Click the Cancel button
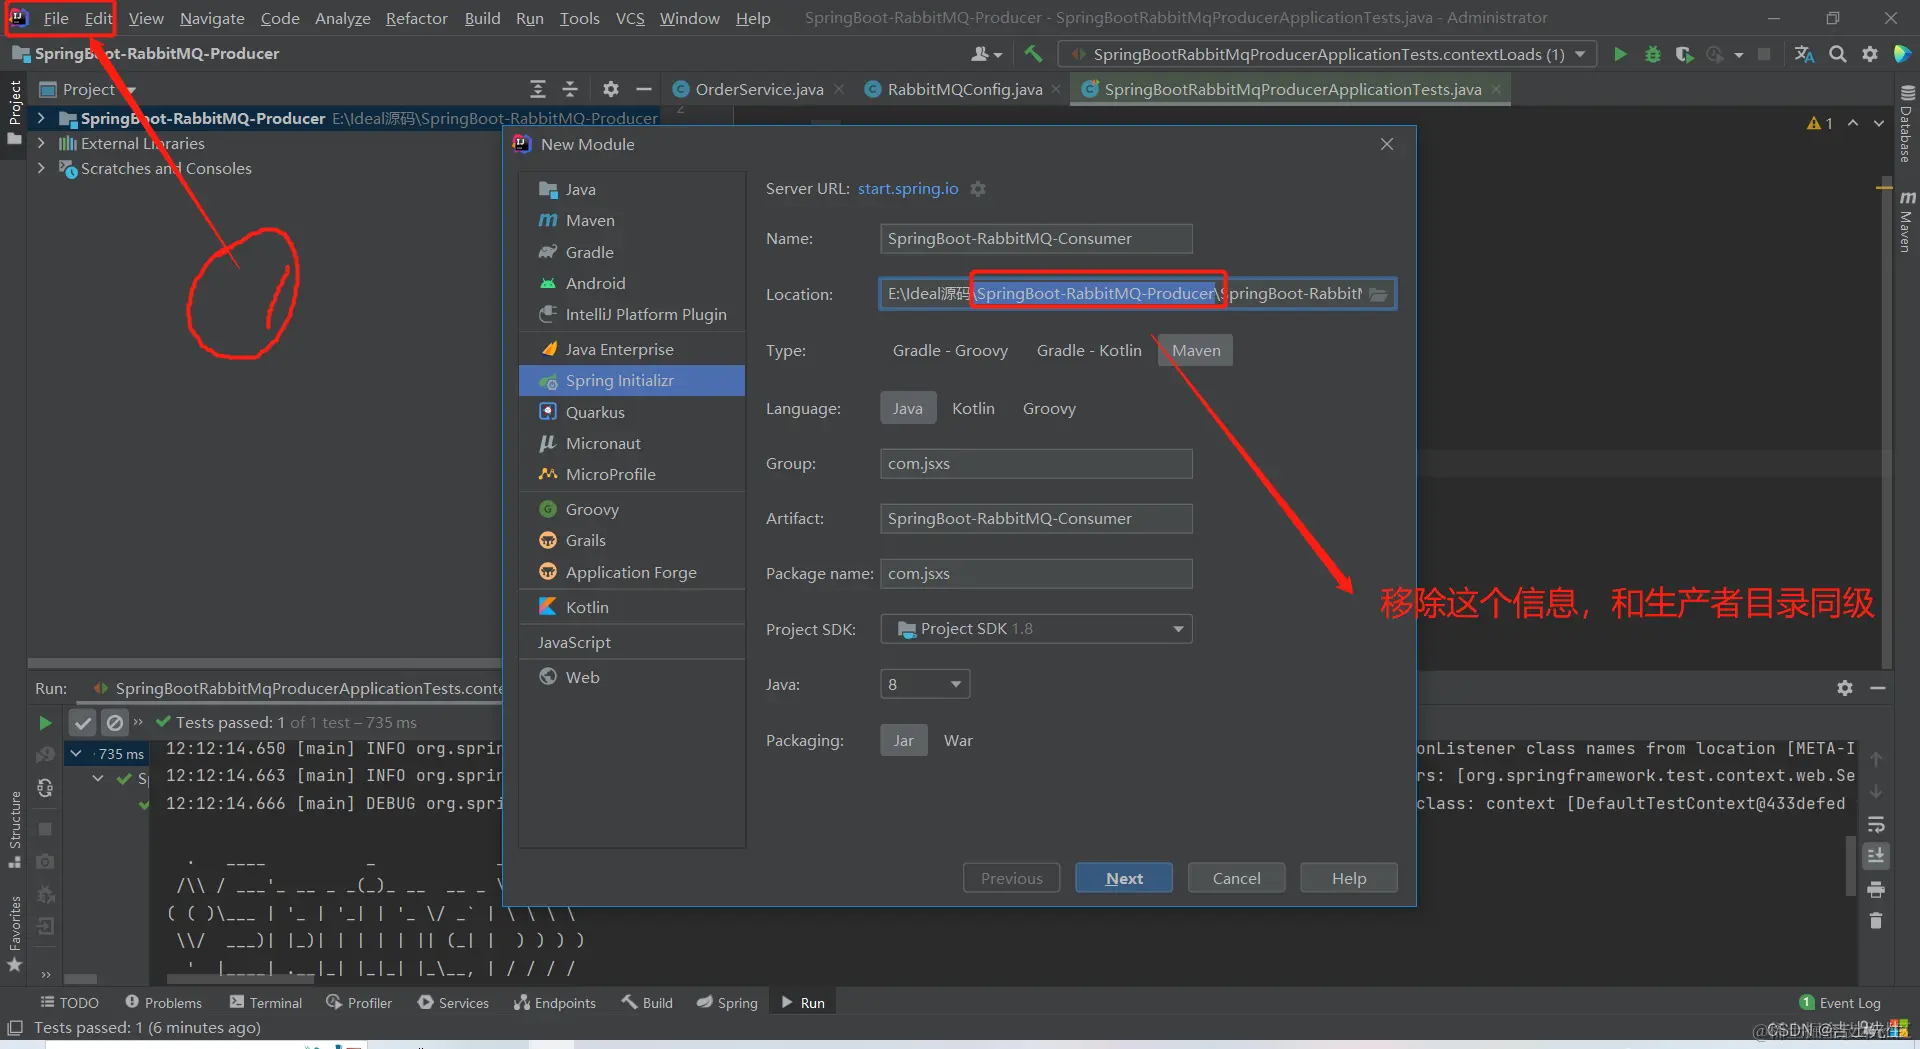1920x1049 pixels. point(1236,878)
